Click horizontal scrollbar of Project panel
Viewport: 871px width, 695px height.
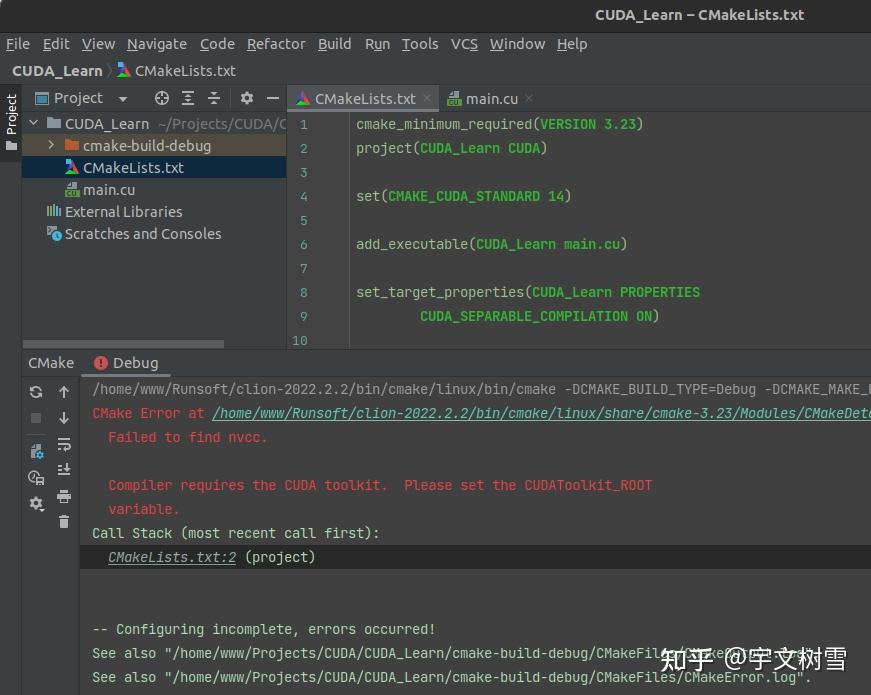(x=123, y=344)
